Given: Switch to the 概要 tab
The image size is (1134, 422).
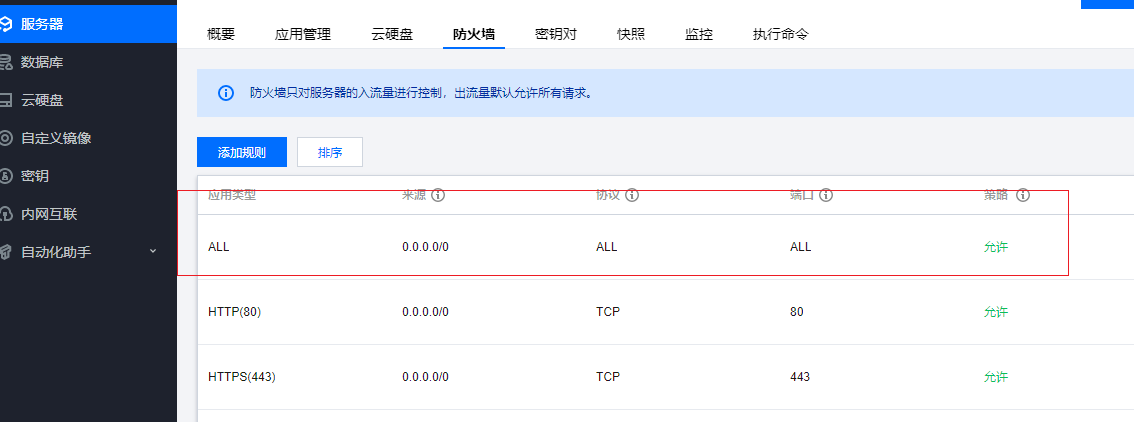Looking at the screenshot, I should 221,34.
